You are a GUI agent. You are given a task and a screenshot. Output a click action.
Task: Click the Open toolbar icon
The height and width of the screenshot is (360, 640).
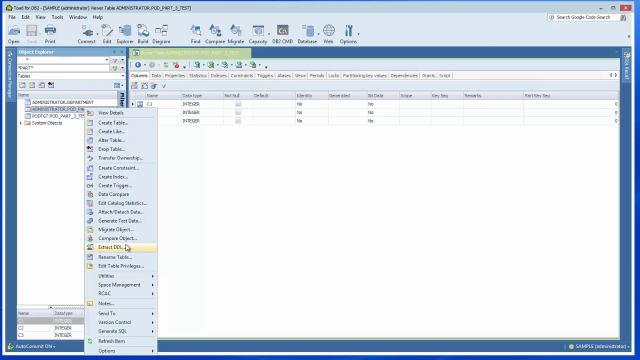tap(13, 34)
